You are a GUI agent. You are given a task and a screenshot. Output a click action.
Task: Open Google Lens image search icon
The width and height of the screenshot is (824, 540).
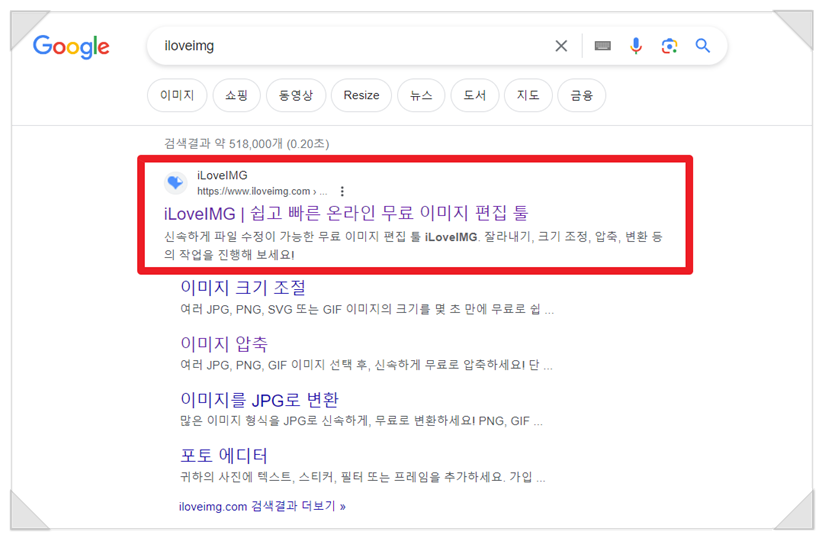(x=669, y=46)
